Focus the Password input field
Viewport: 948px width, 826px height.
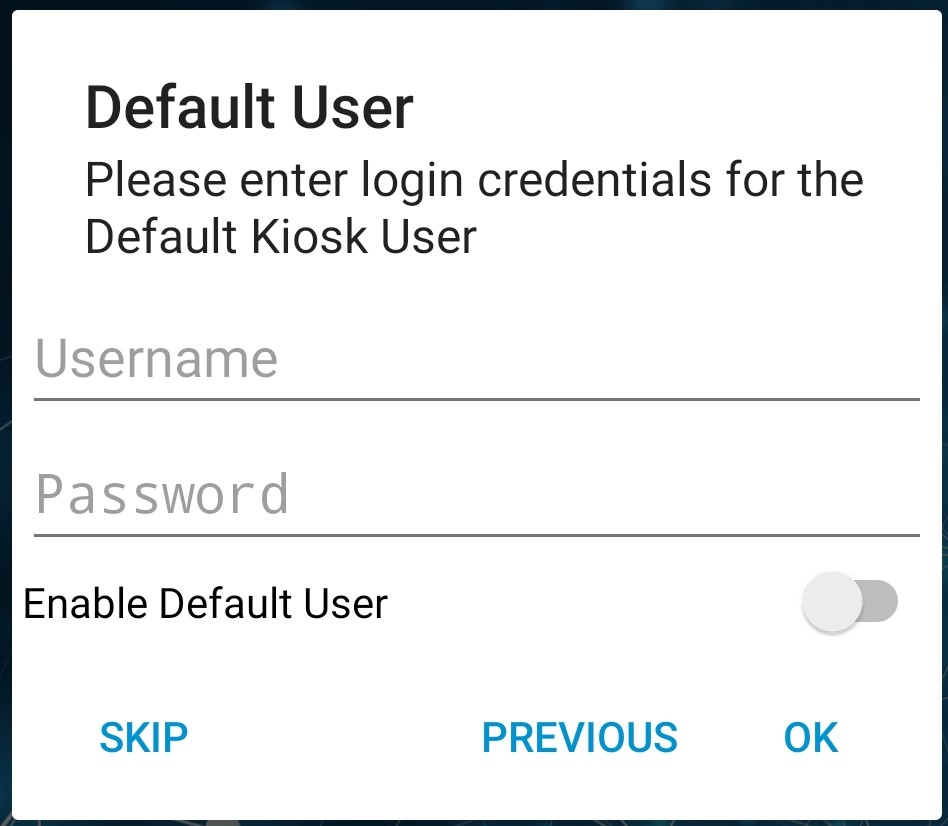(476, 496)
